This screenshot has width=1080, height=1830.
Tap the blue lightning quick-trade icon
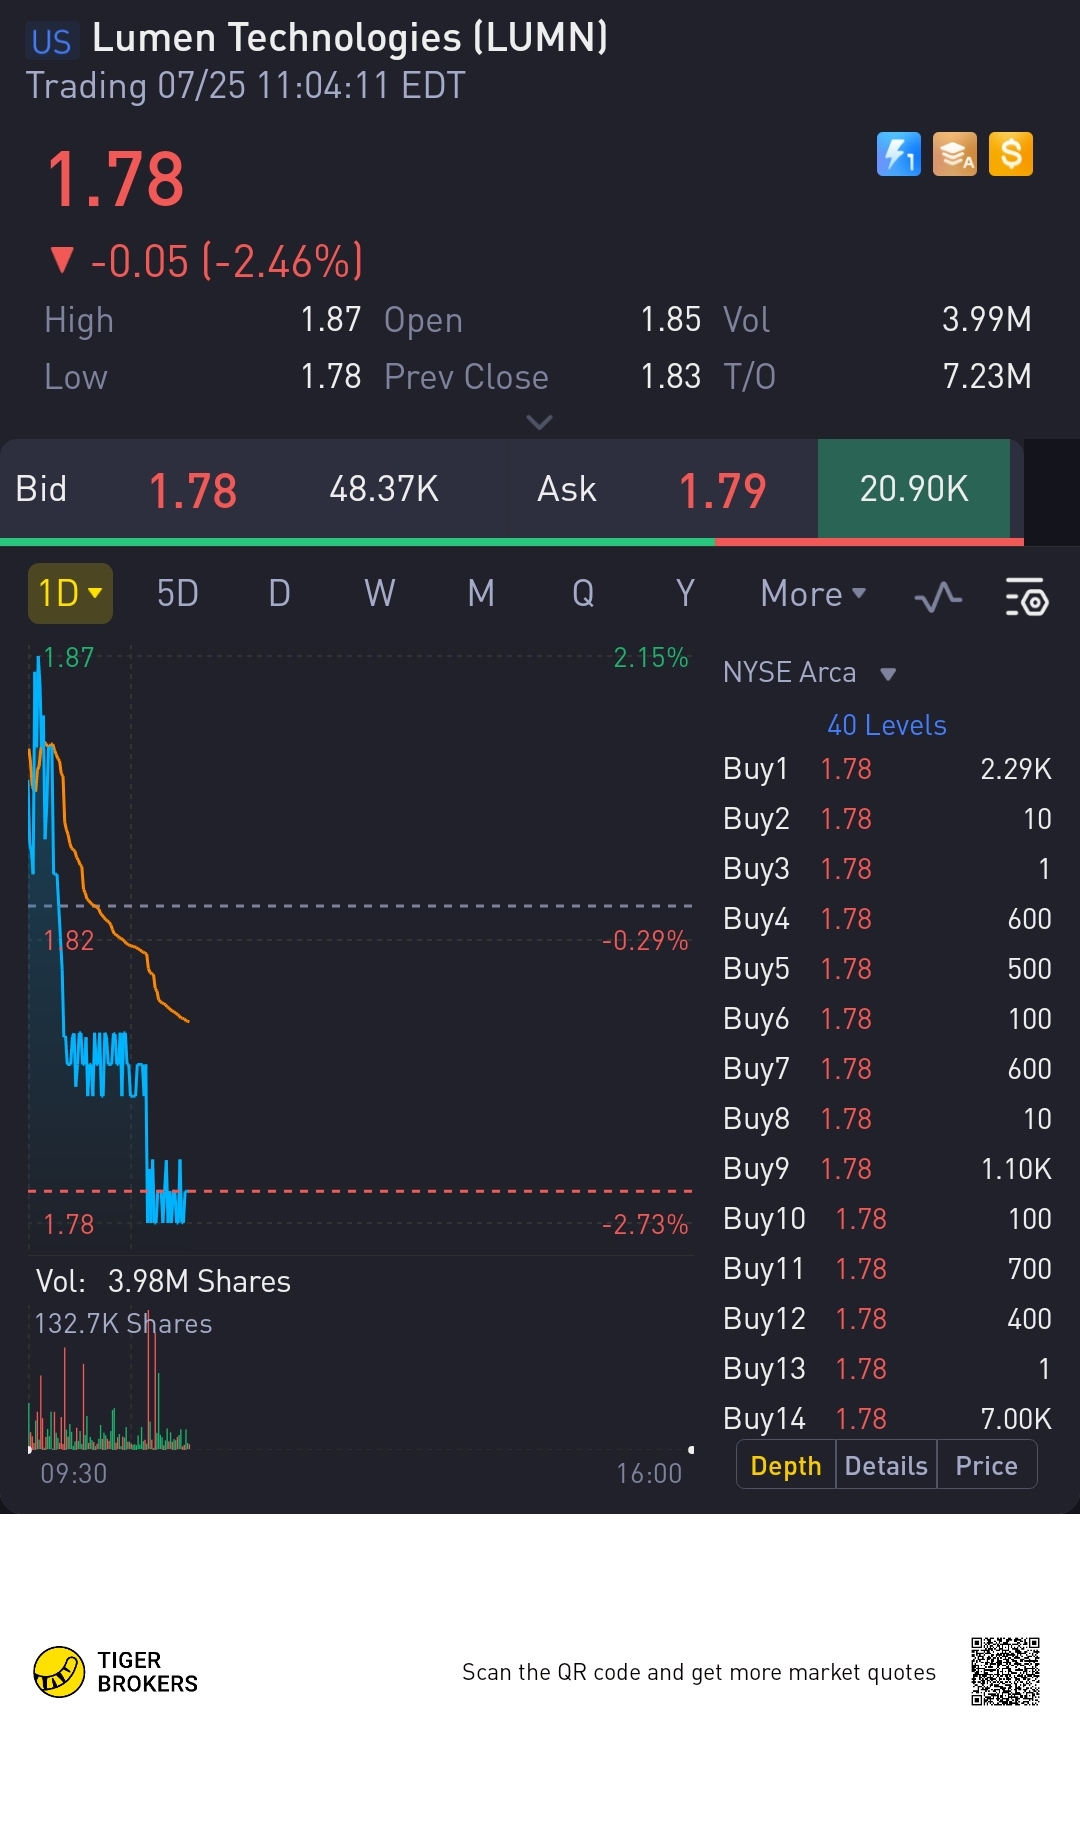[898, 155]
